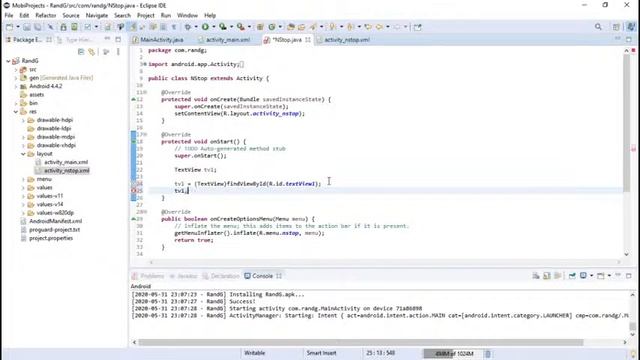
Task: Fold the import block on line 3
Action: pyautogui.click(x=144, y=64)
